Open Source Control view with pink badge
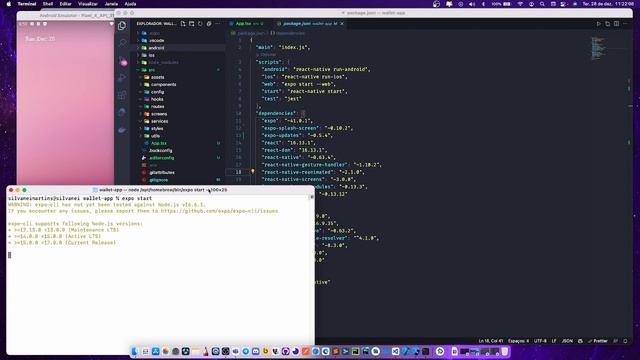Screen dimensions: 640x360 pos(122,60)
